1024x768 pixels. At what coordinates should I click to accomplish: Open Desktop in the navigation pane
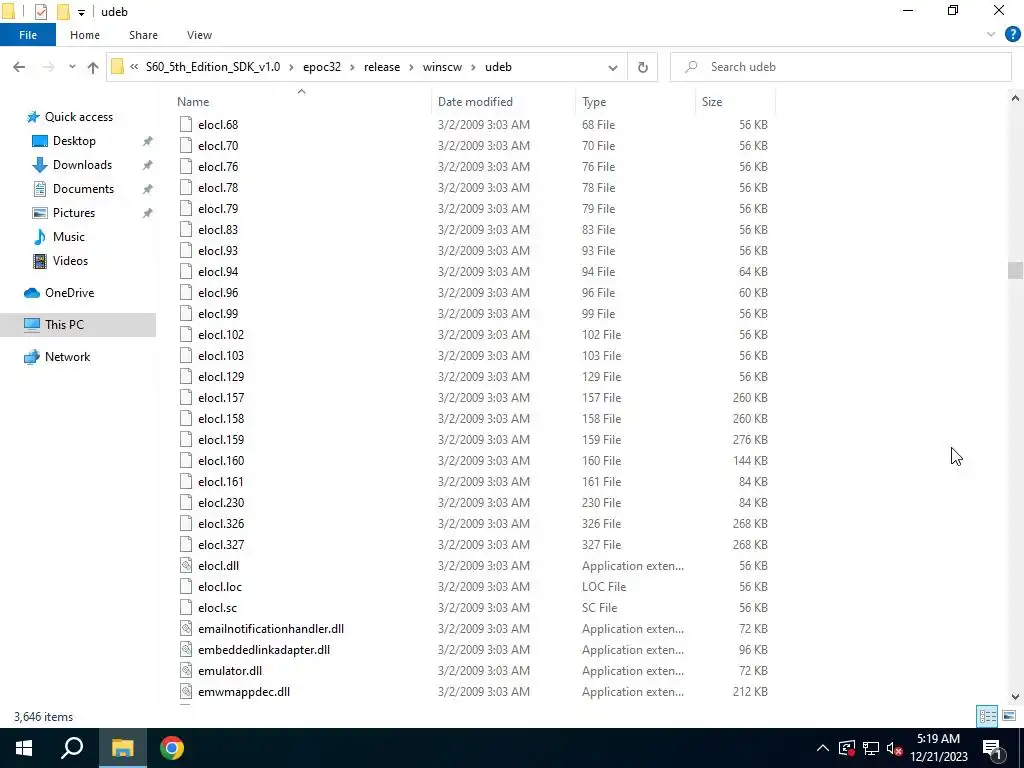point(74,141)
